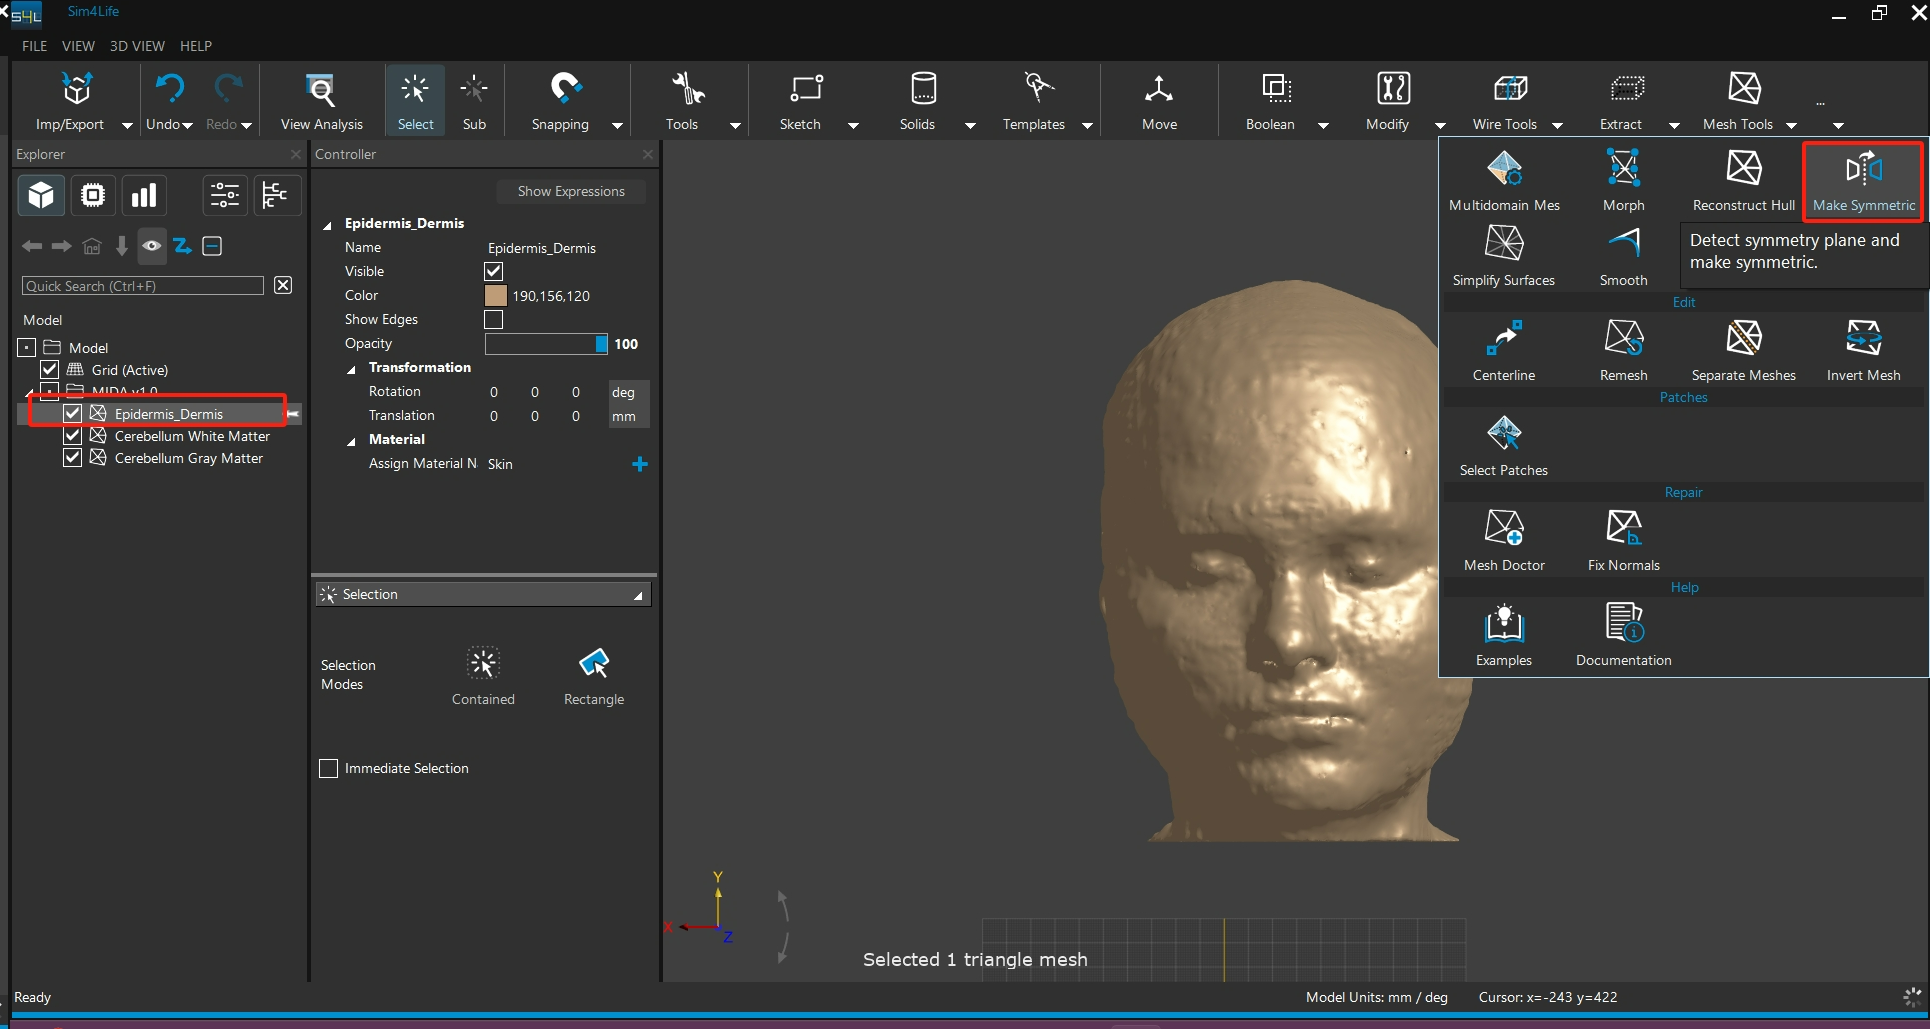Open the 3D VIEW menu
The height and width of the screenshot is (1029, 1930).
[137, 46]
